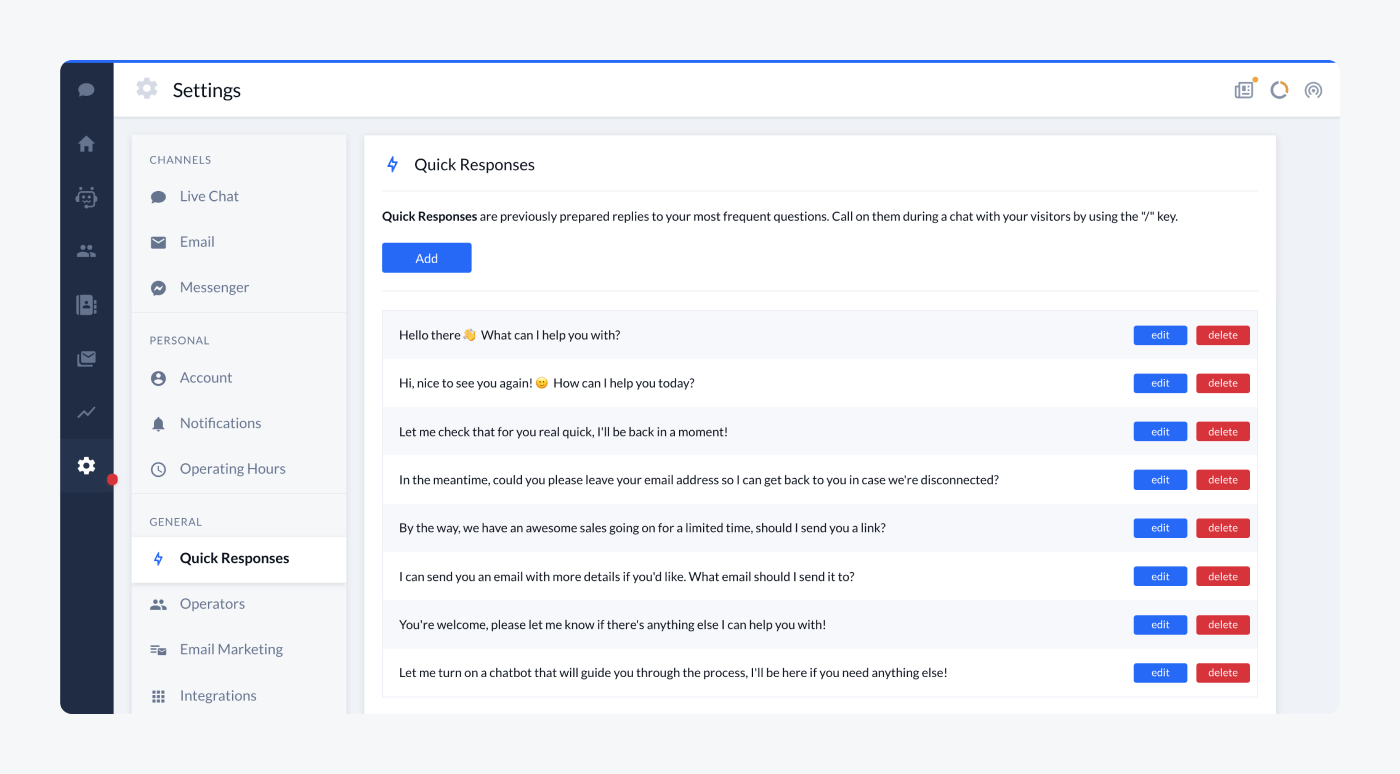Click Add to create a quick response
Screen dimensions: 1400x774
click(426, 257)
